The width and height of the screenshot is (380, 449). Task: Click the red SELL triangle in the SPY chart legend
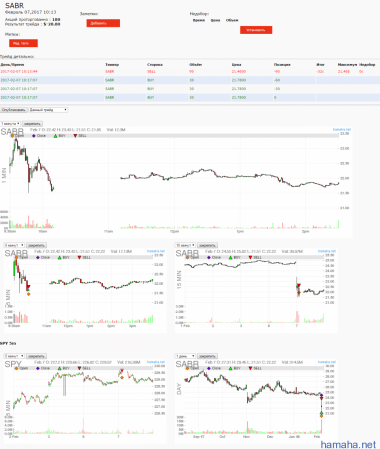click(79, 368)
